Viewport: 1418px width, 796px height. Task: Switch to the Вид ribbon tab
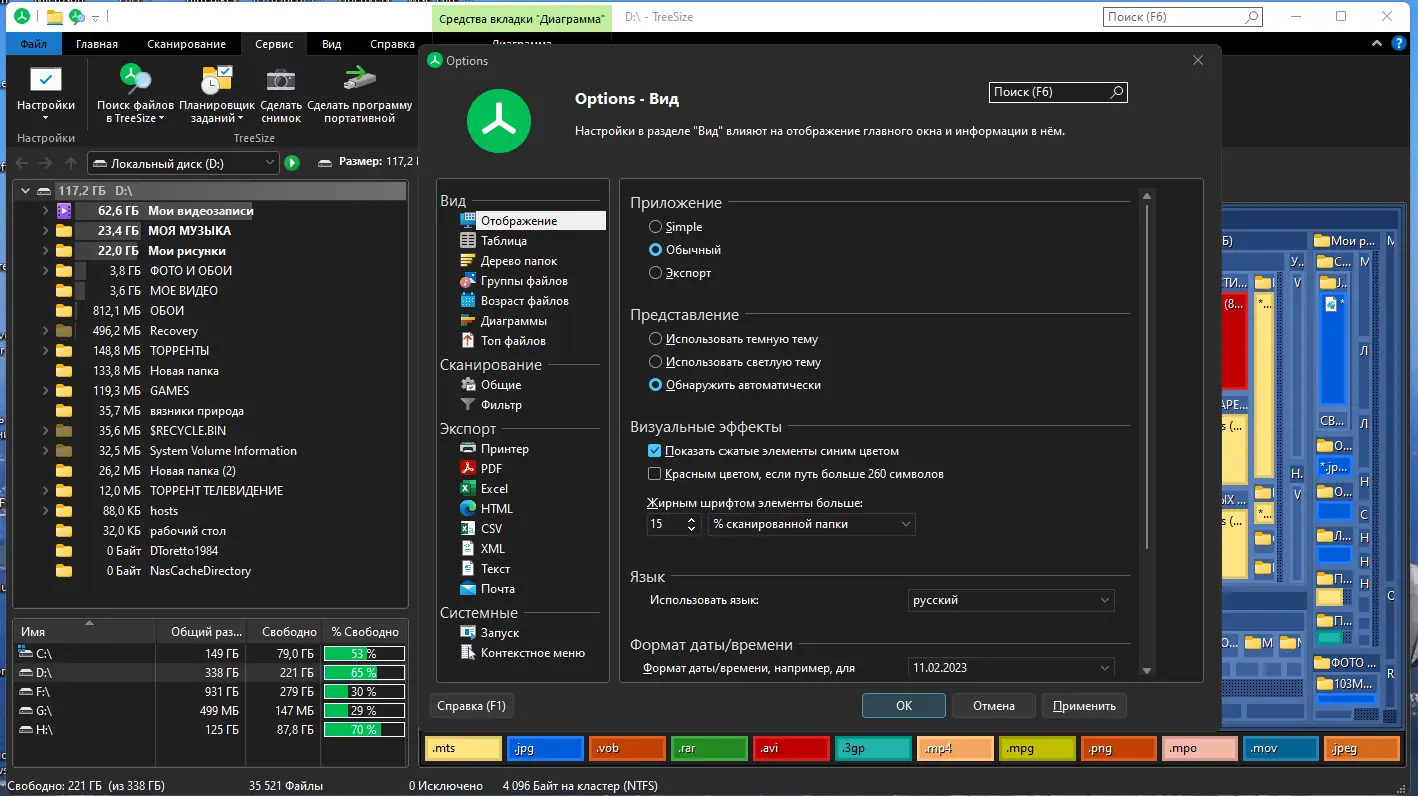[332, 44]
